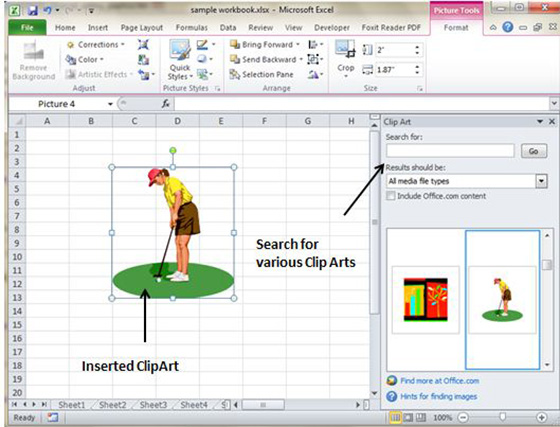Open the File tab

point(27,27)
